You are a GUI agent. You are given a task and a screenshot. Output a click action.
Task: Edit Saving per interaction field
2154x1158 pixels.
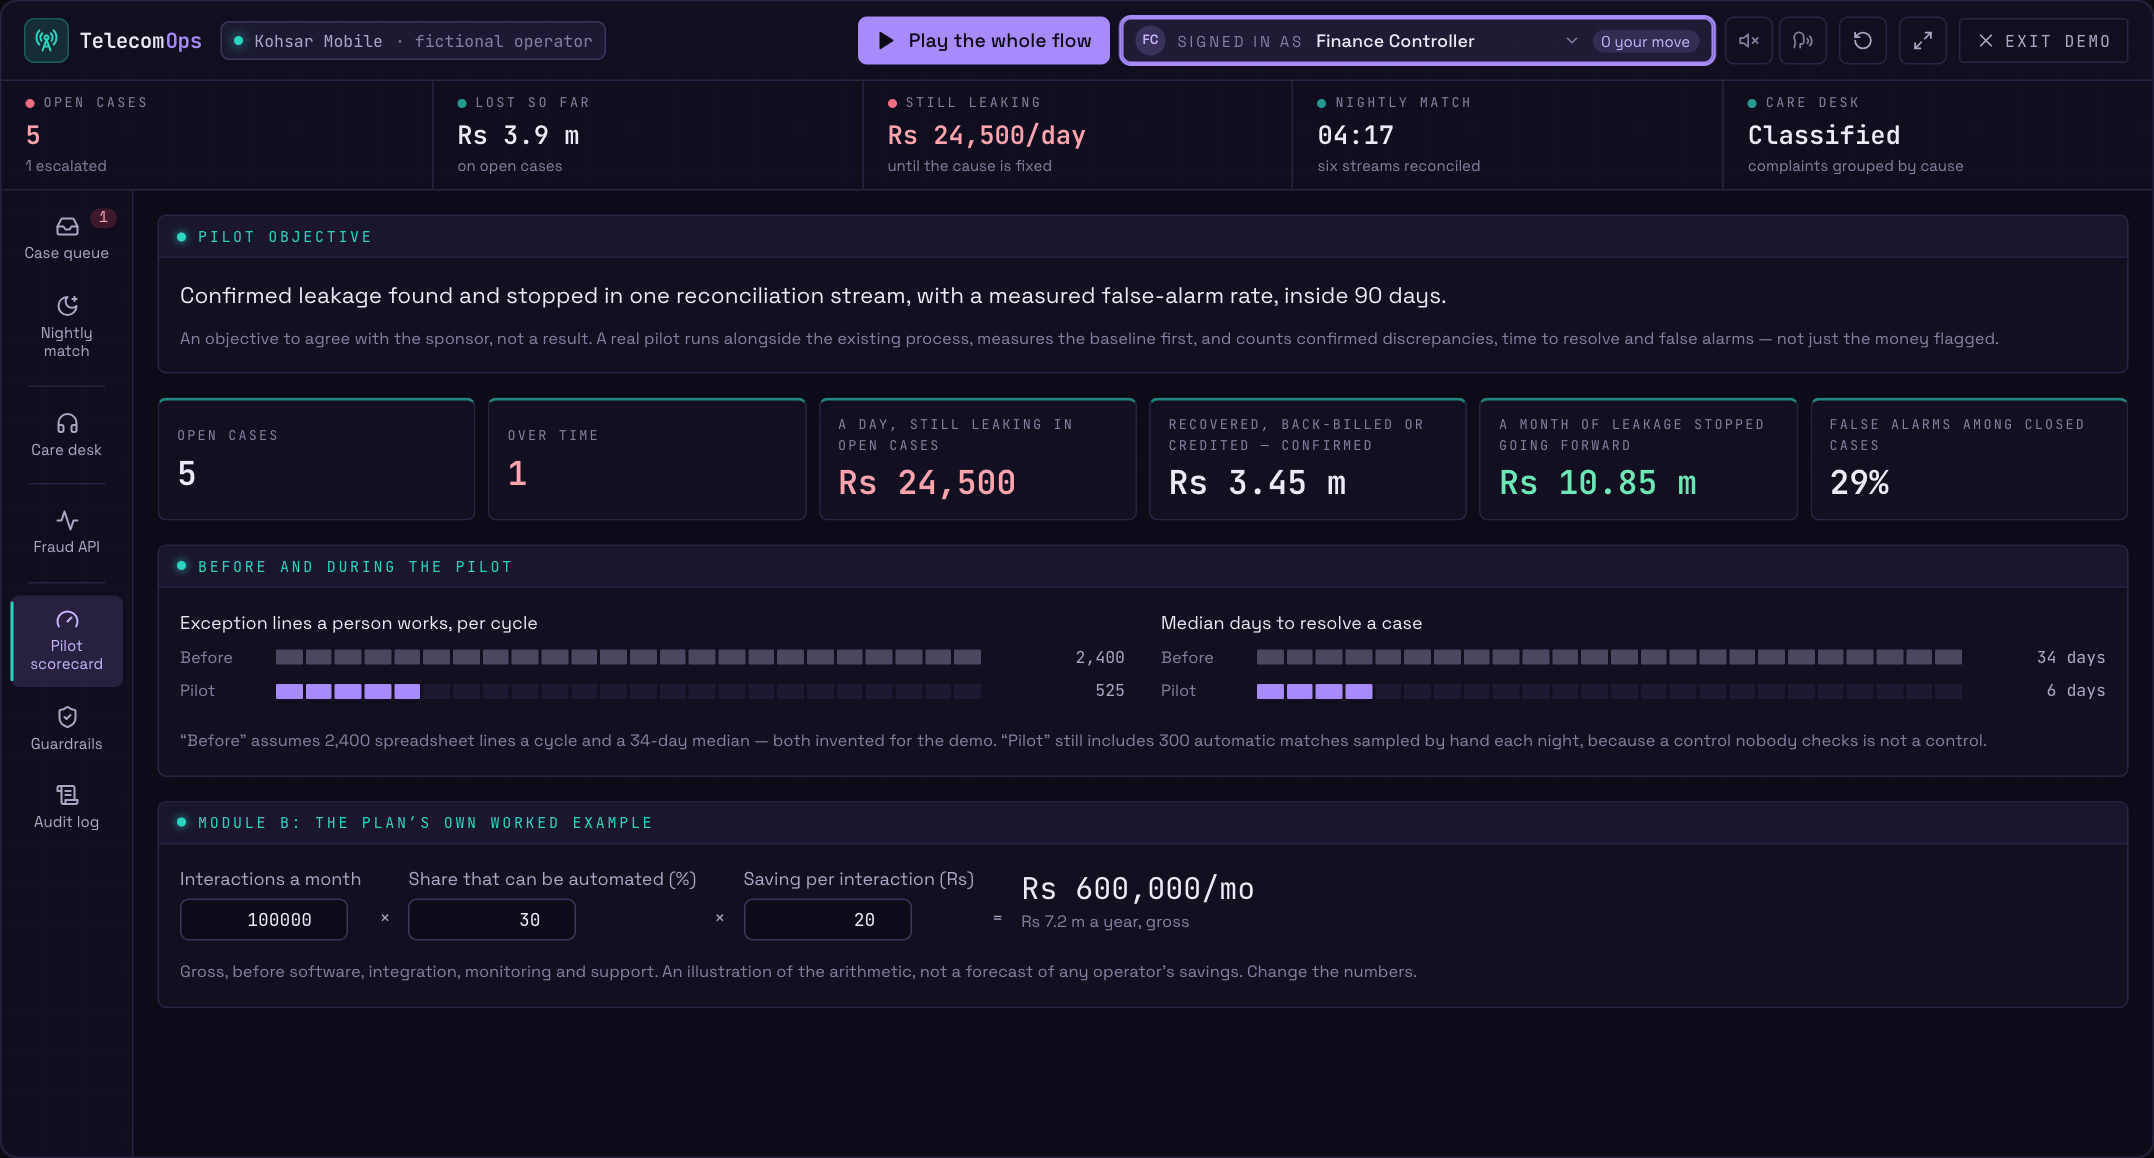tap(828, 919)
